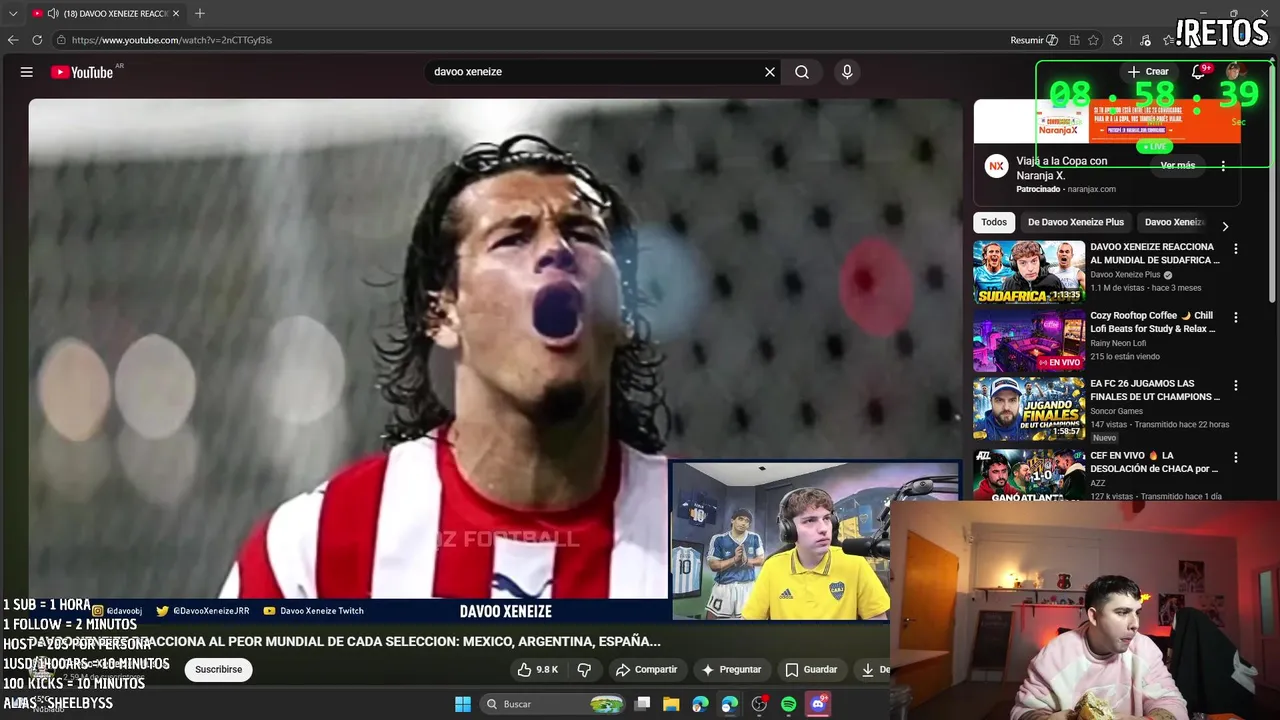1280x720 pixels.
Task: Open the Cozy Rooftop Coffee live thumbnail
Action: (1029, 340)
